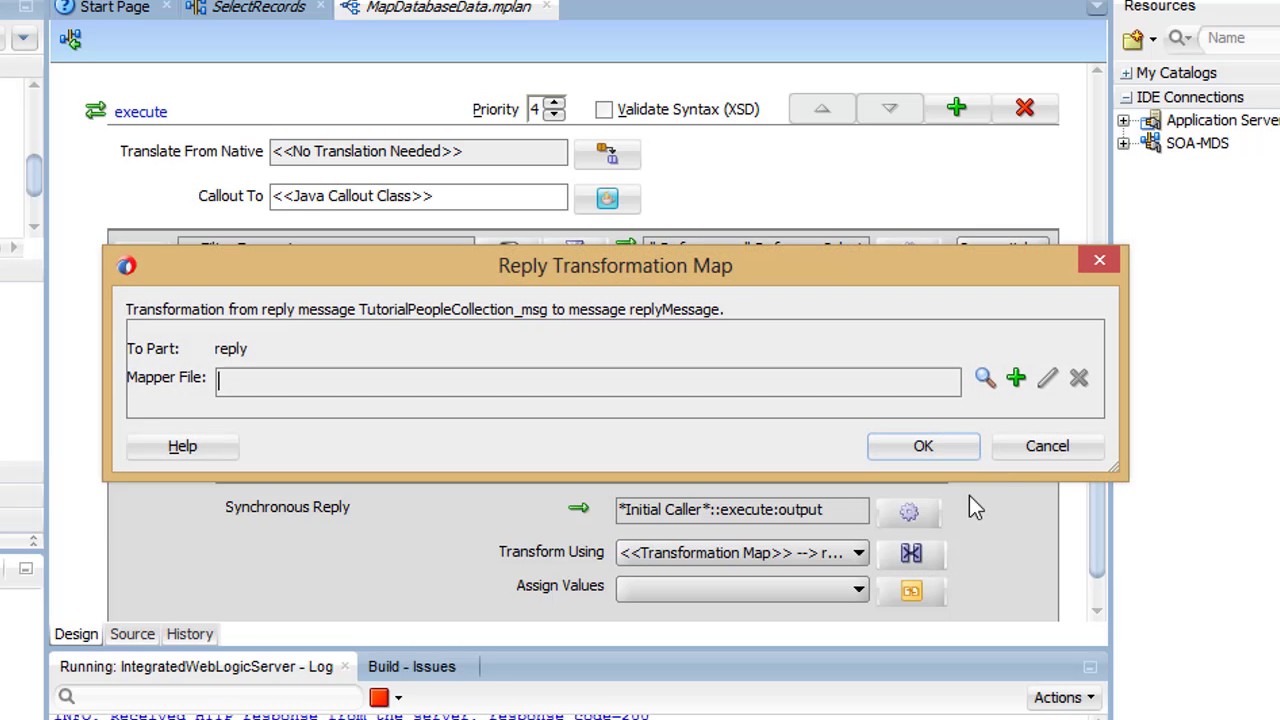Image resolution: width=1280 pixels, height=720 pixels.
Task: Click the execute operation arrows icon
Action: pos(95,111)
